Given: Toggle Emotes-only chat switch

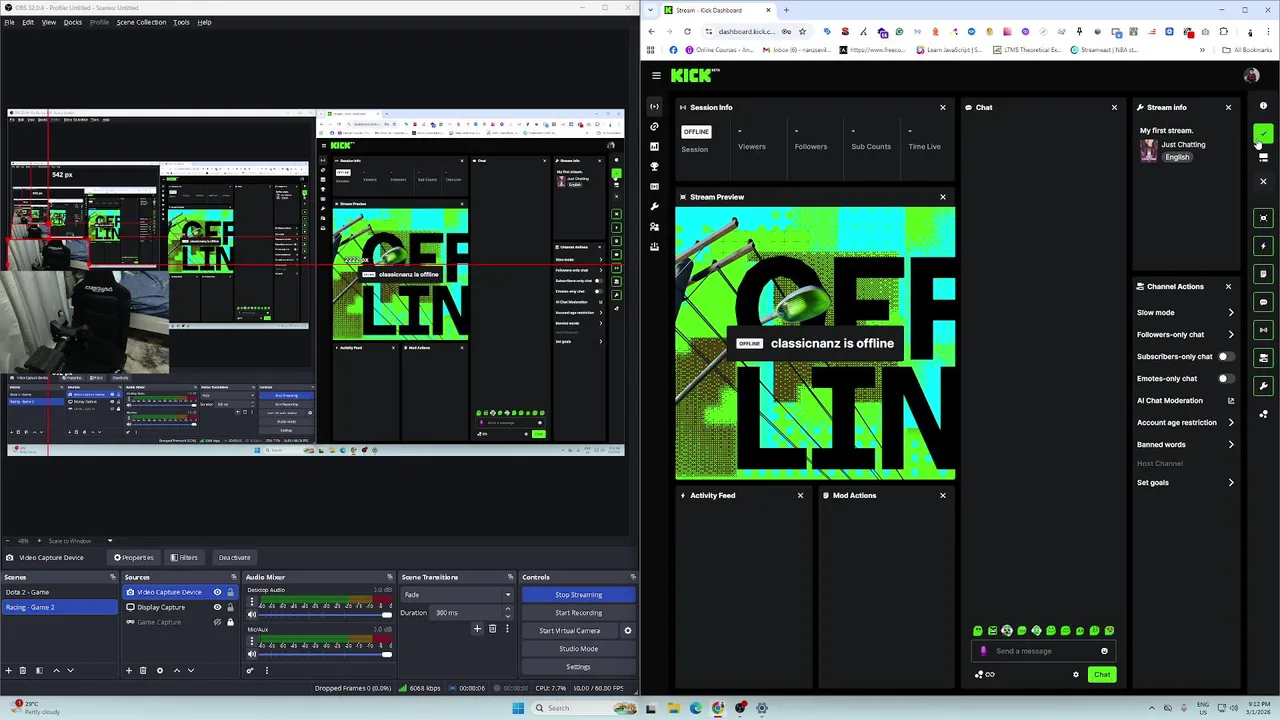Looking at the screenshot, I should (1224, 379).
